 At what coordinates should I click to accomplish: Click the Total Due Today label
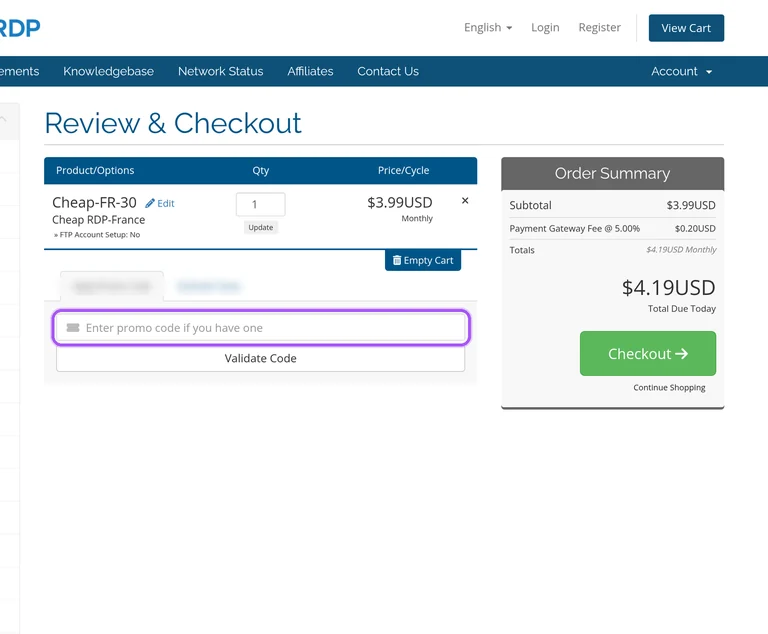(x=682, y=309)
